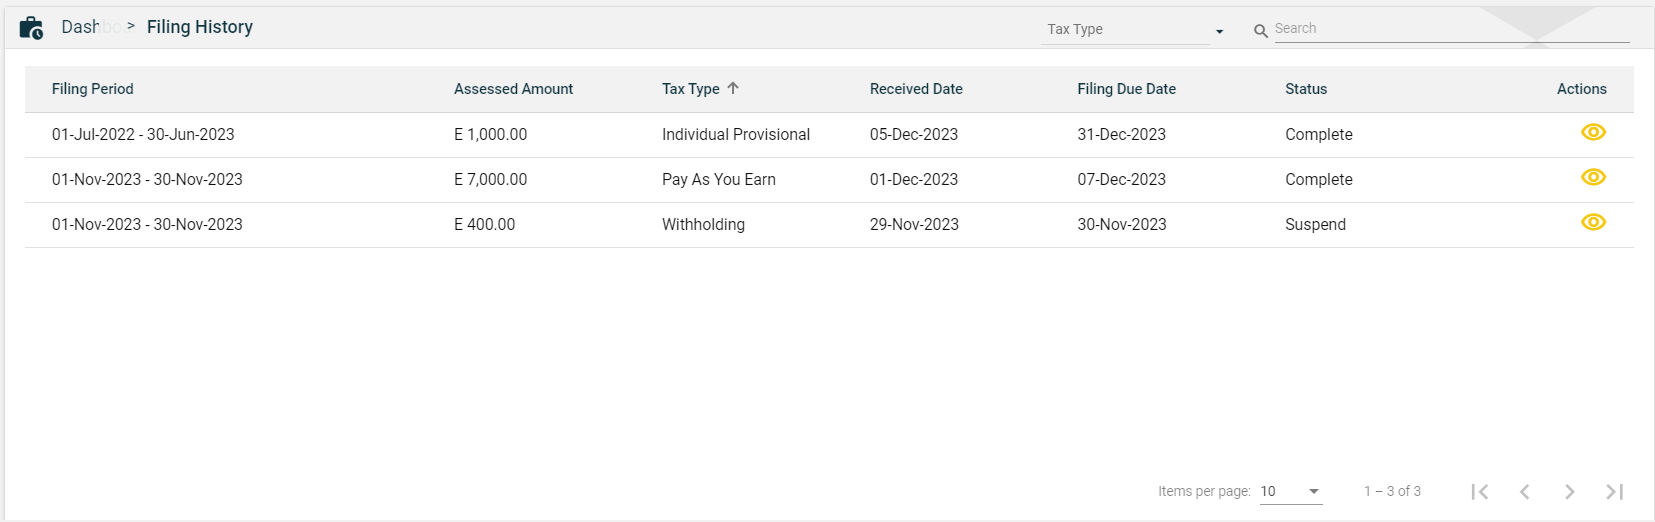Viewport: 1655px width, 522px height.
Task: Go to the first page
Action: [x=1480, y=491]
